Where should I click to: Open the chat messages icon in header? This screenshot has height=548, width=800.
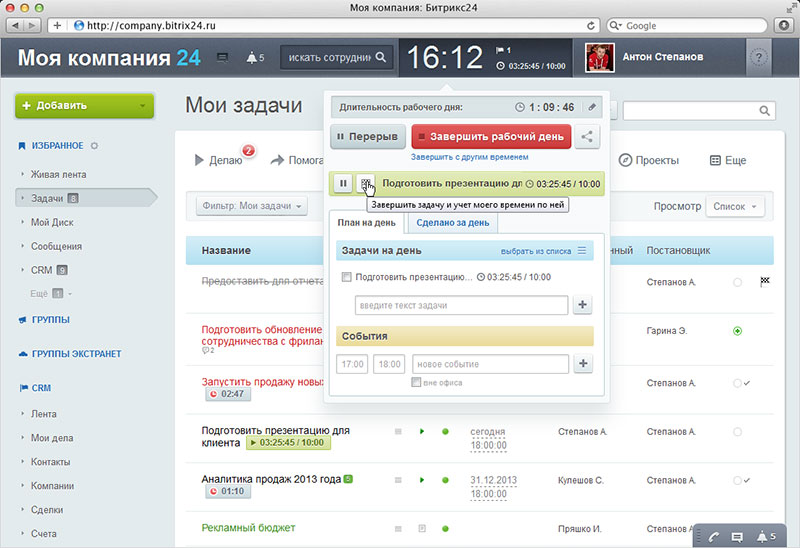[x=222, y=58]
